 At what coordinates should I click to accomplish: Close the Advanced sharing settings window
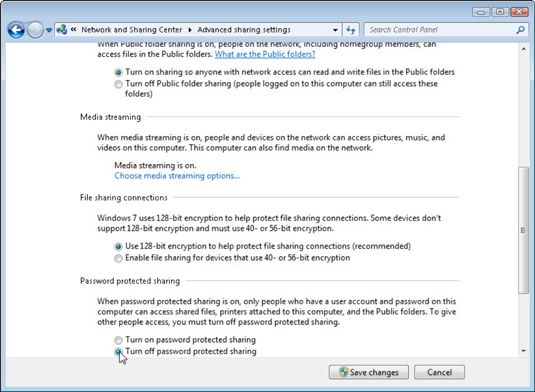pyautogui.click(x=519, y=12)
